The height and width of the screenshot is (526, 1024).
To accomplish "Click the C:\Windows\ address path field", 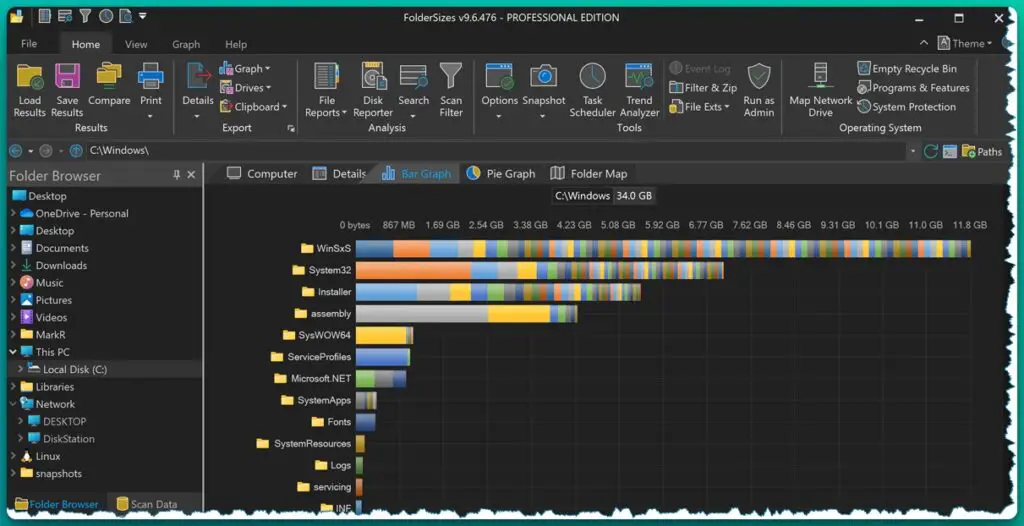I will coord(495,151).
